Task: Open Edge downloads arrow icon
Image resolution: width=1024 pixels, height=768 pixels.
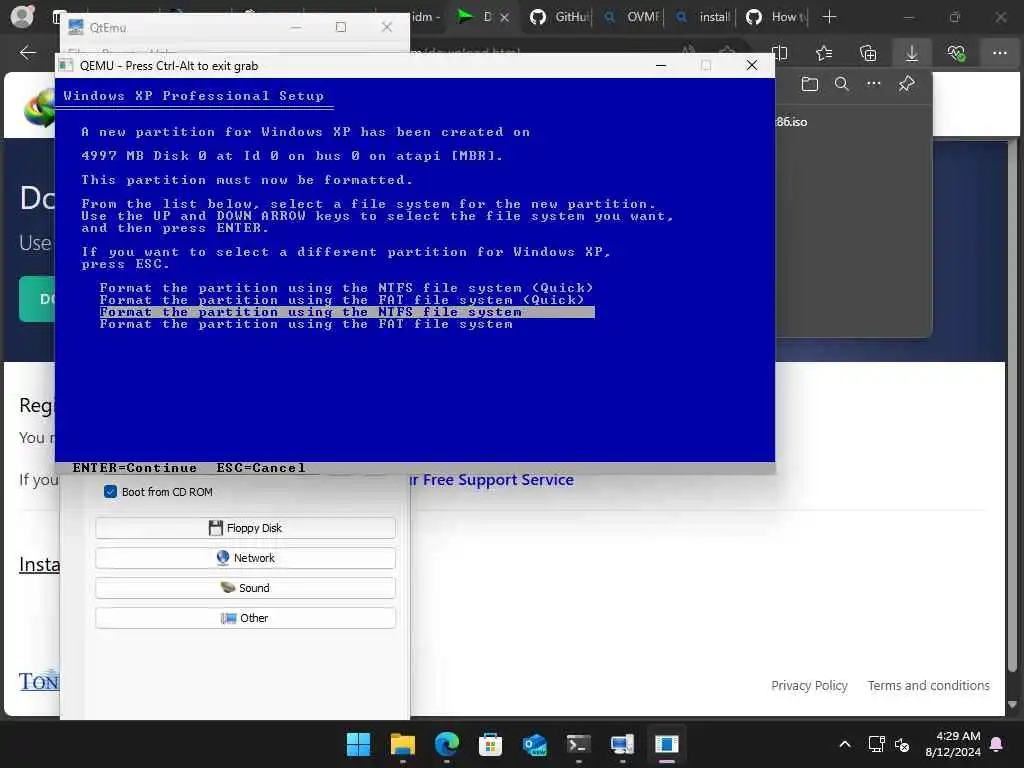Action: (912, 53)
